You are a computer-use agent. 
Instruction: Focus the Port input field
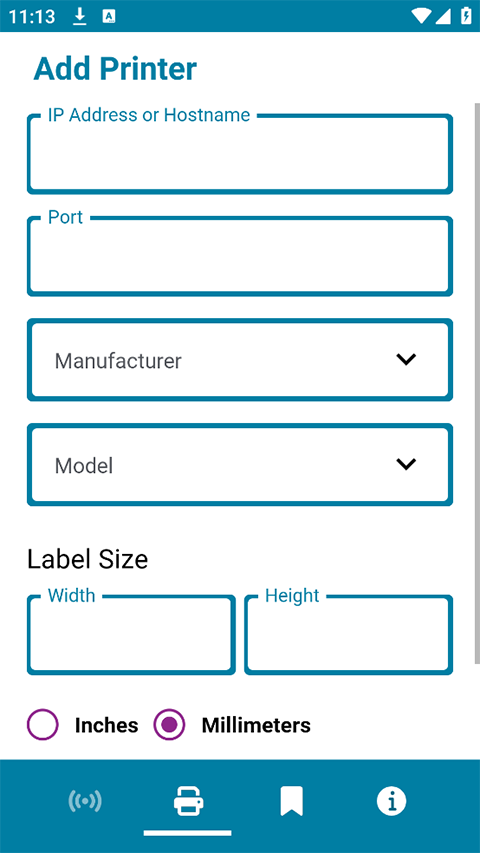[240, 256]
